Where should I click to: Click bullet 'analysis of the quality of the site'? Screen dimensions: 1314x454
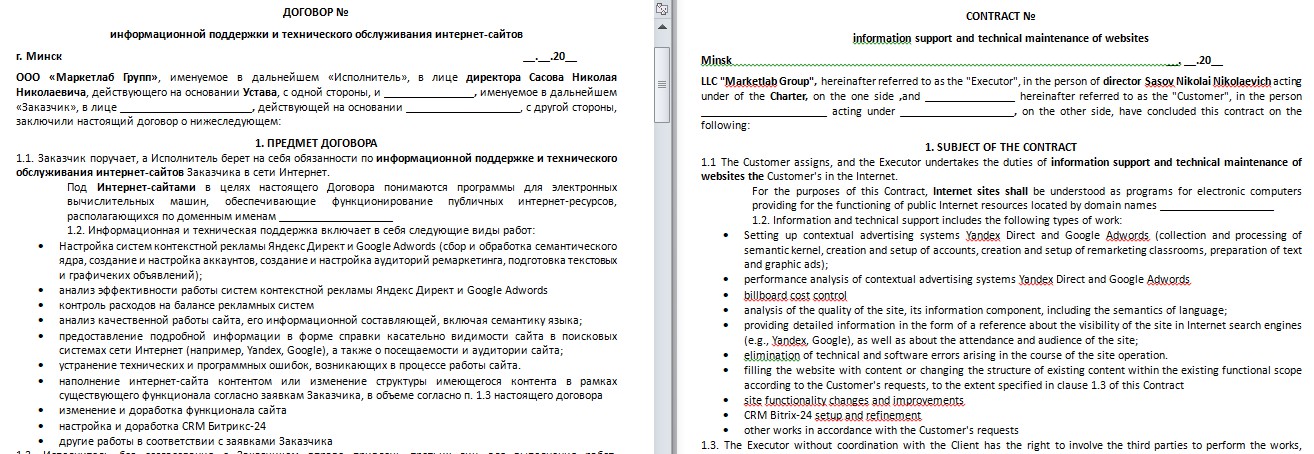pyautogui.click(x=985, y=310)
